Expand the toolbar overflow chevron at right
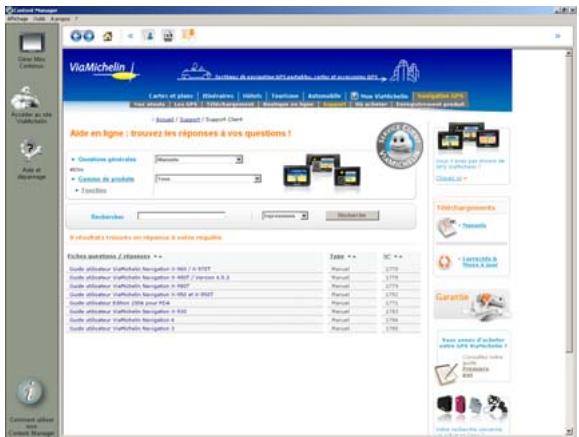 click(558, 36)
